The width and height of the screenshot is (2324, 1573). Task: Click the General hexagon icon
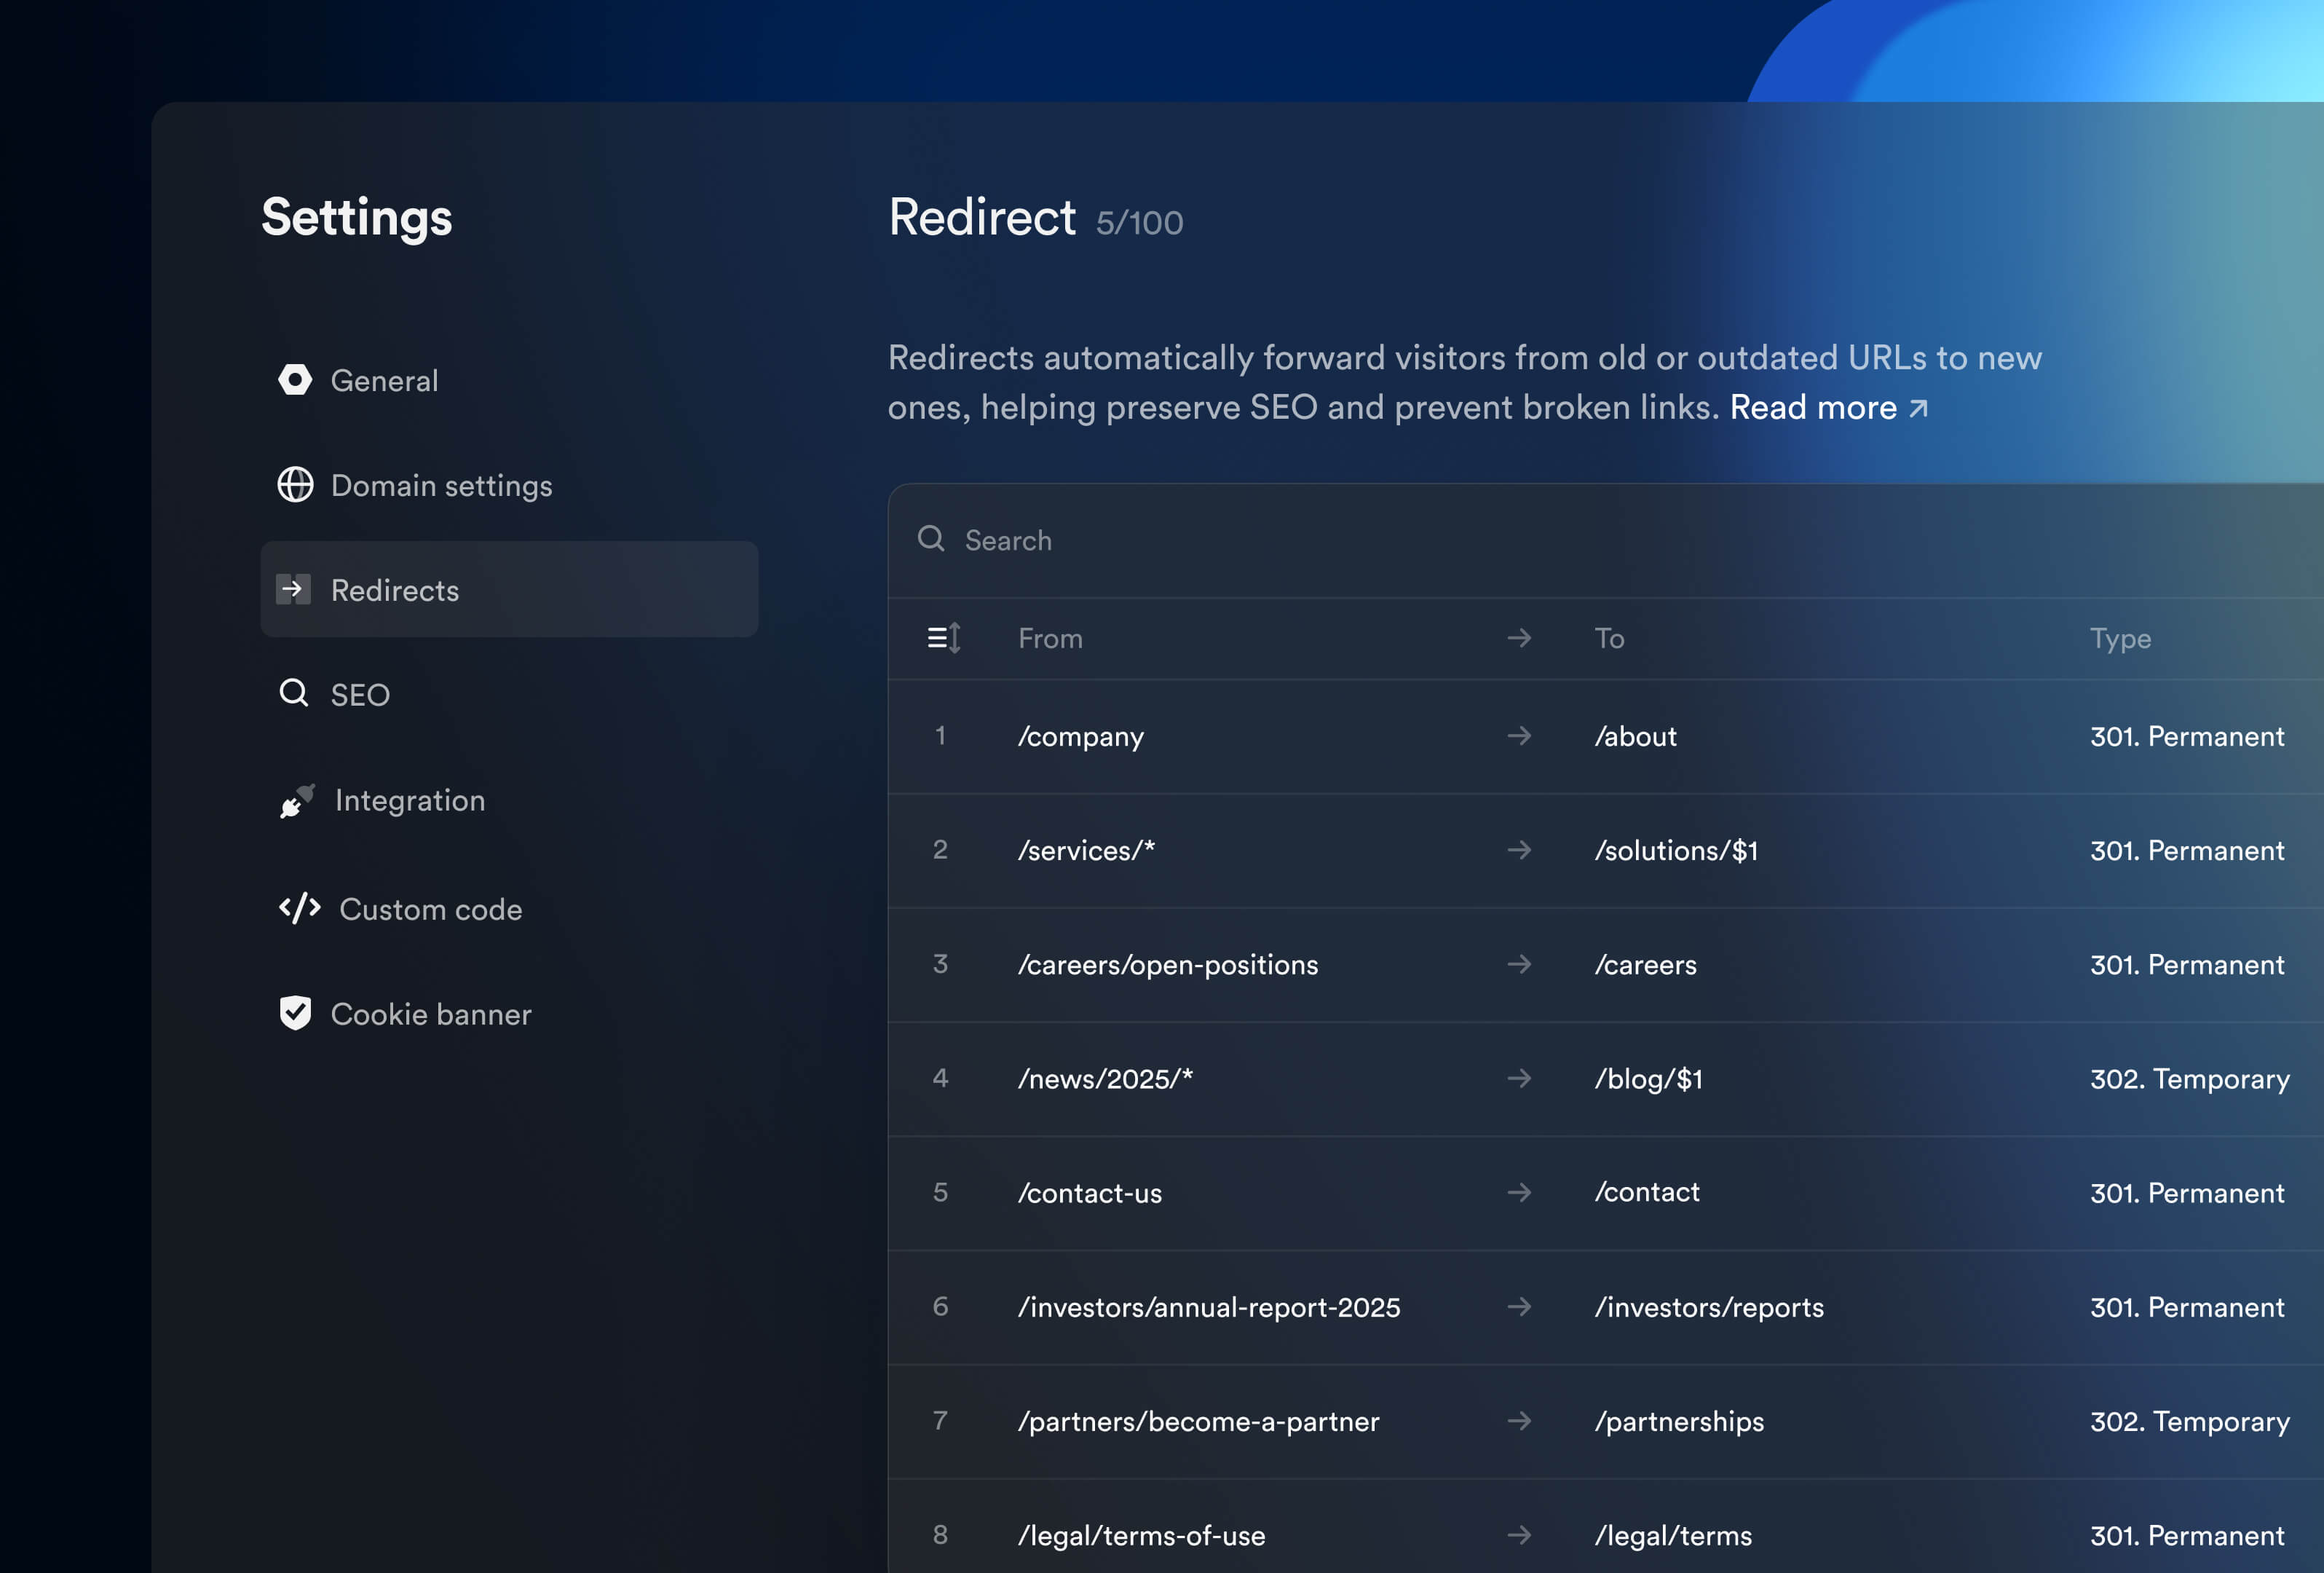[x=295, y=380]
